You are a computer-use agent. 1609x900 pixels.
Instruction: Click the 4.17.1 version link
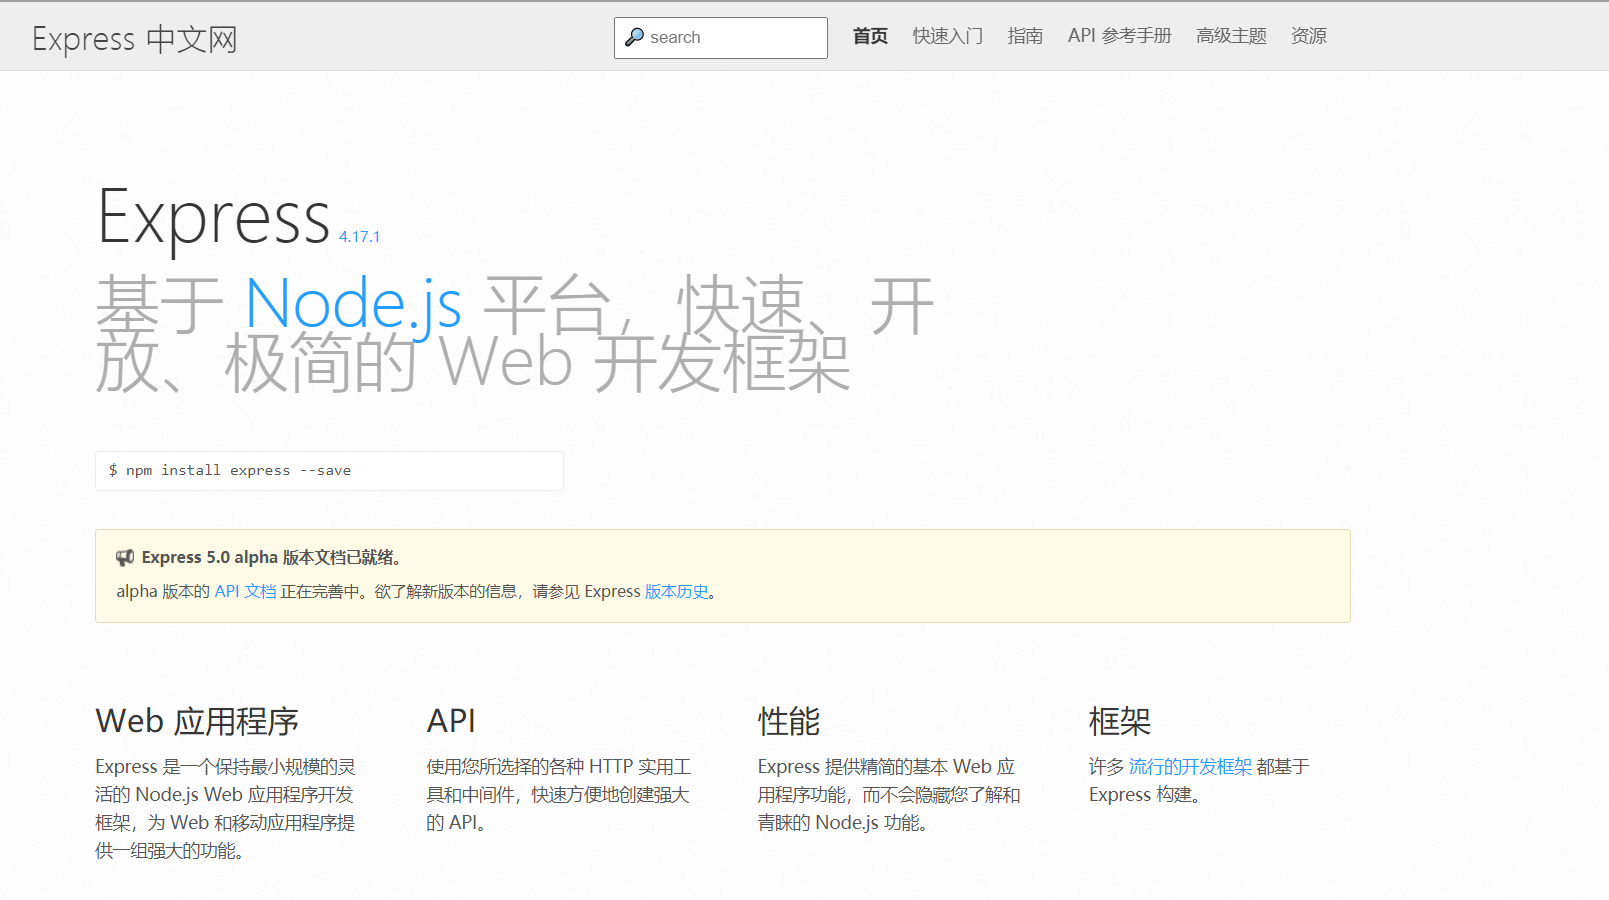pyautogui.click(x=359, y=237)
